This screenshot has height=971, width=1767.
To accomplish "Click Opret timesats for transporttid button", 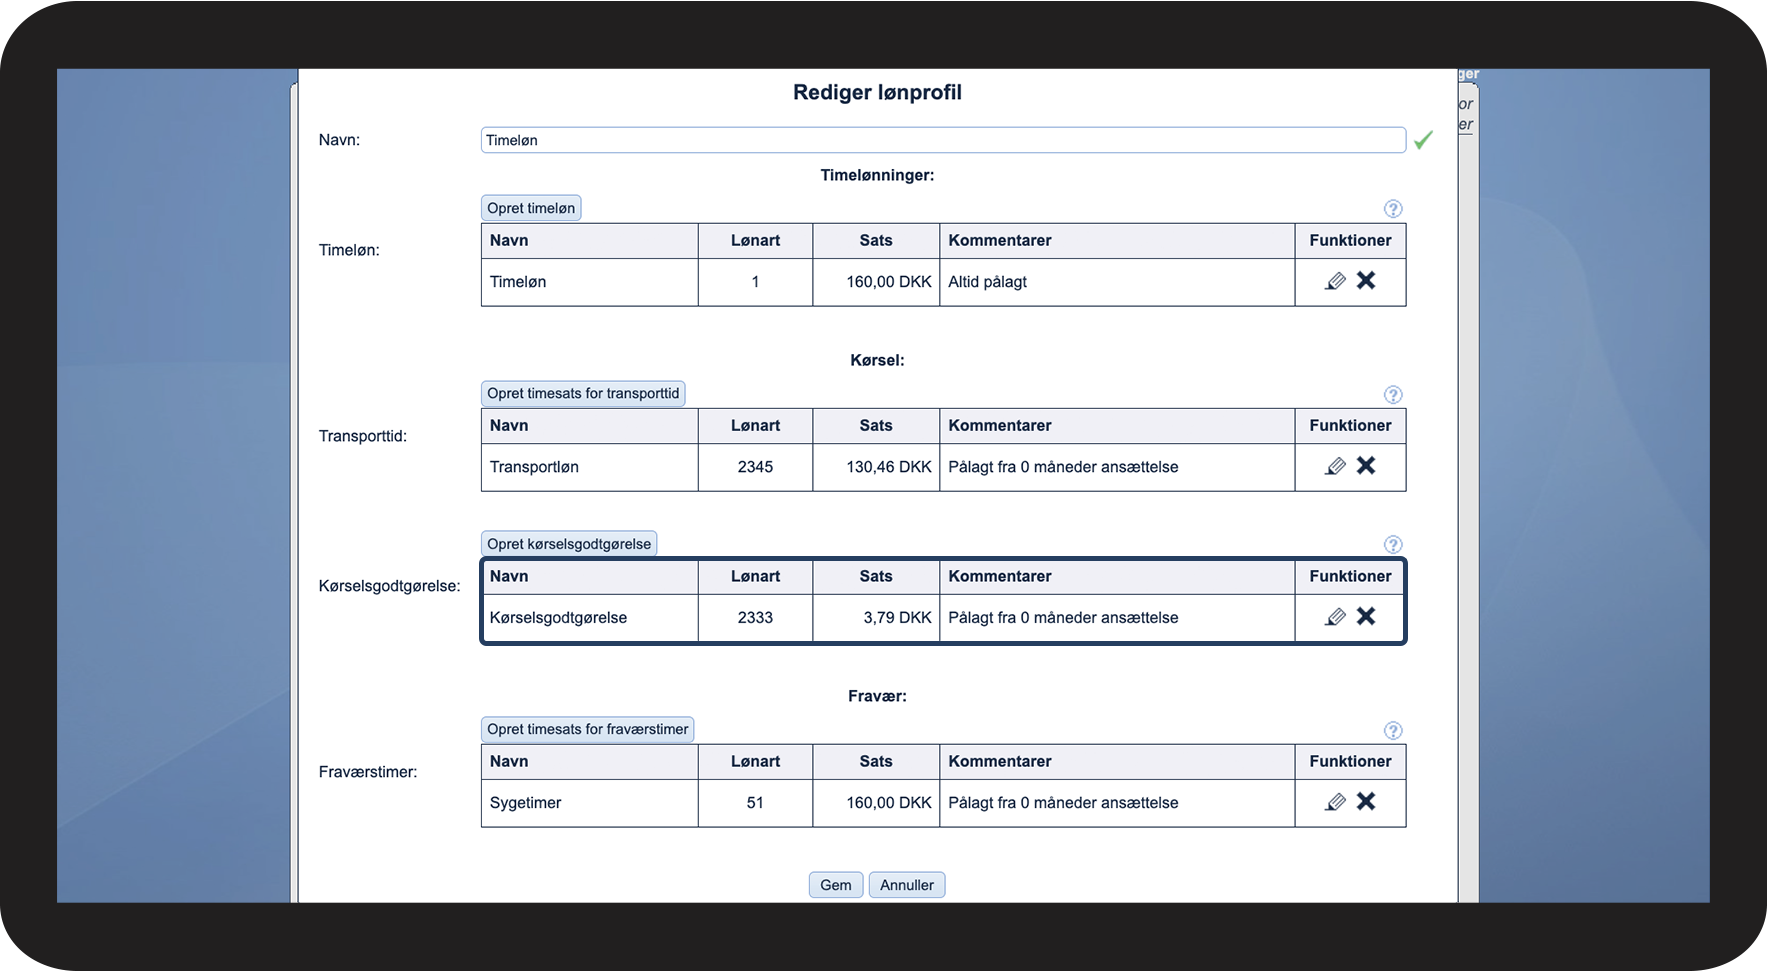I will (x=583, y=393).
